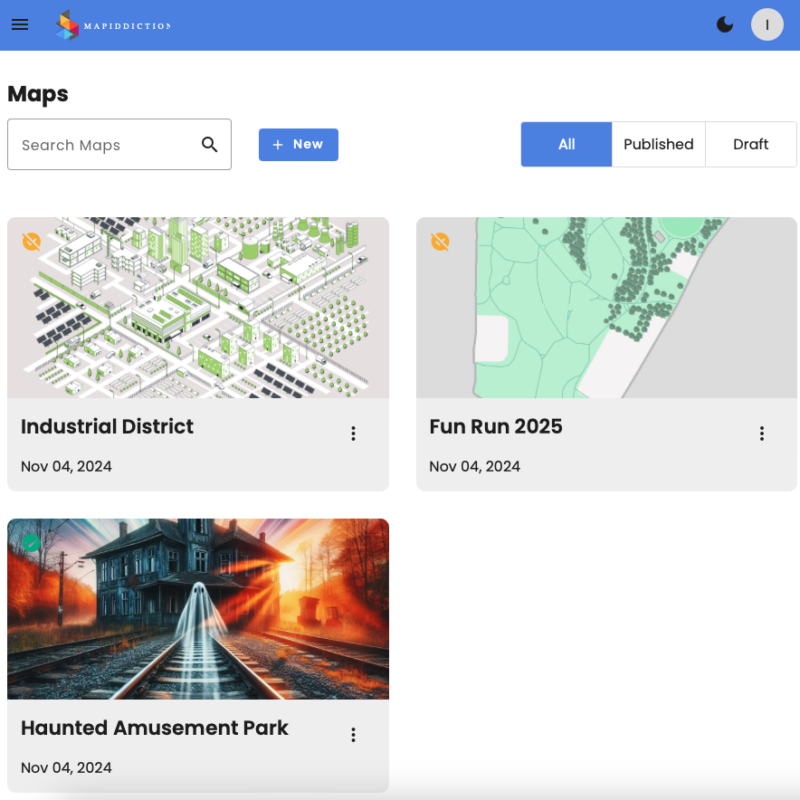The width and height of the screenshot is (800, 800).
Task: Open Haunted Amusement Park three-dot options menu
Action: [353, 734]
